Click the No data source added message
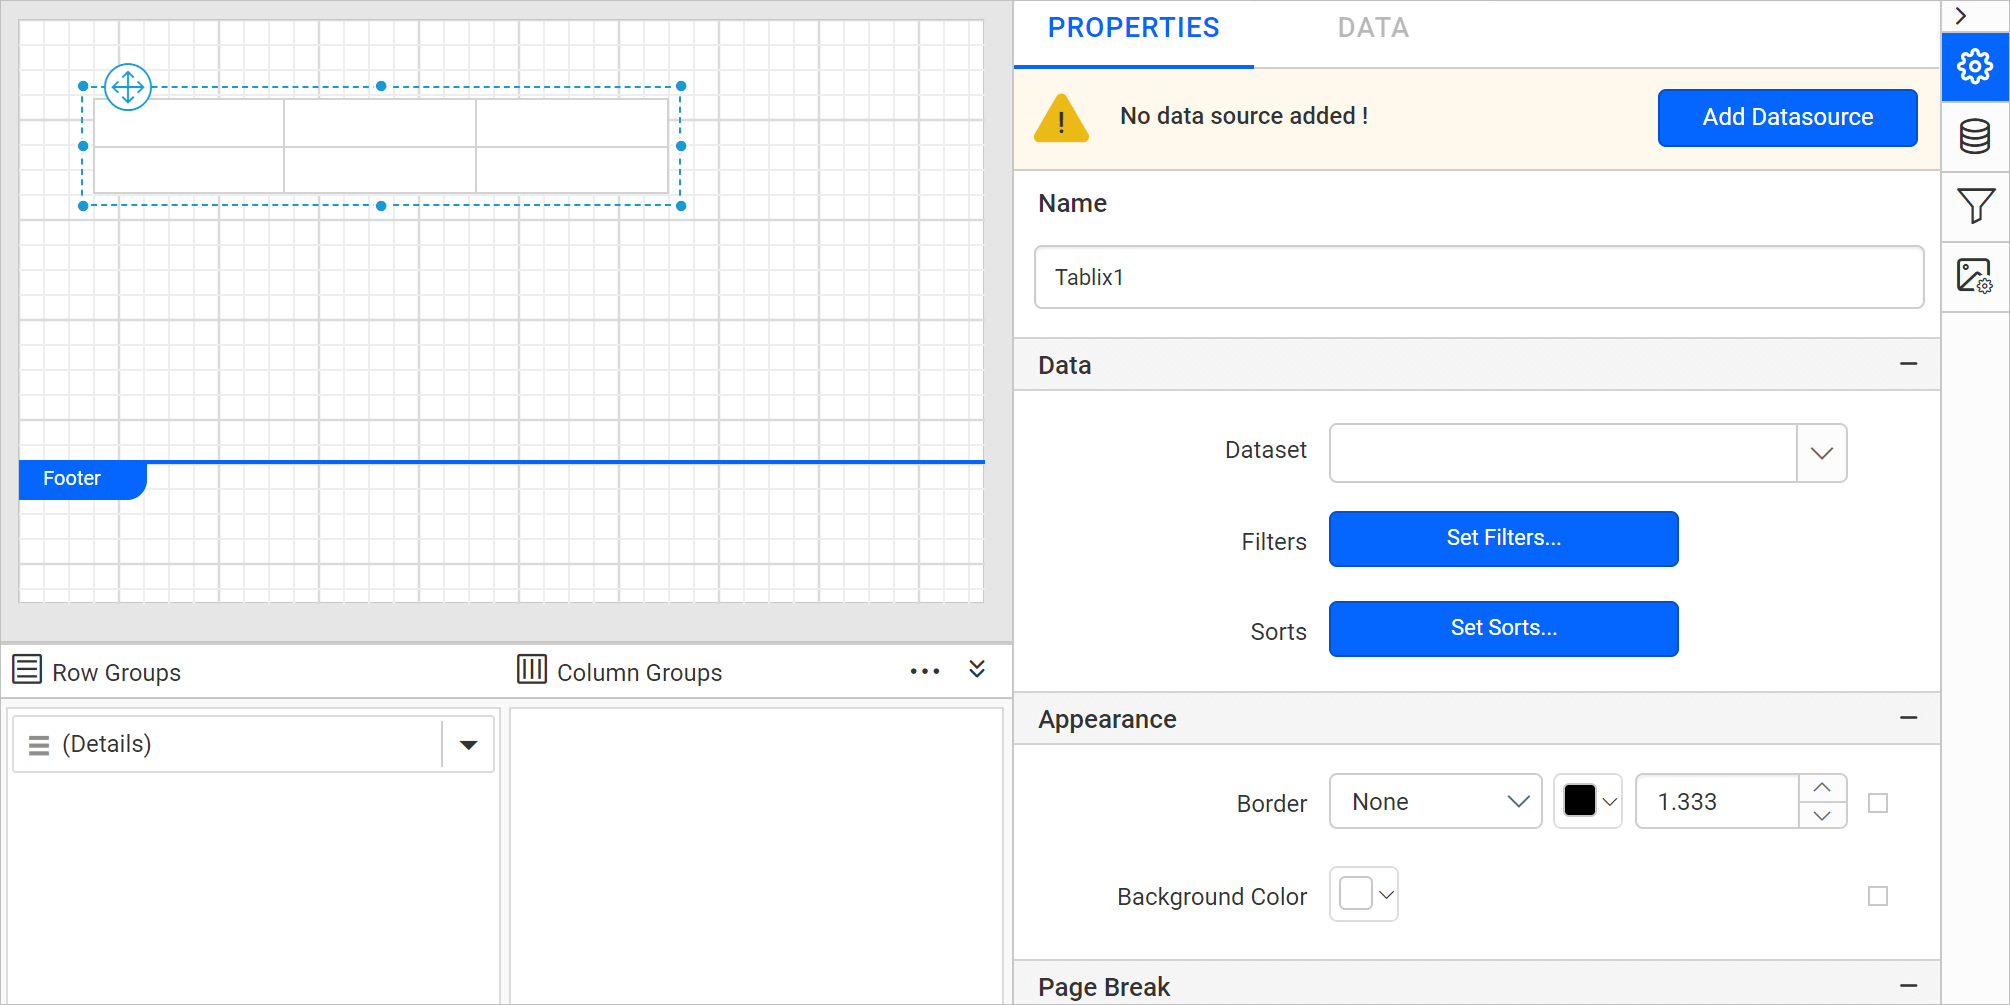Screen dimensions: 2010x1005 [1244, 116]
